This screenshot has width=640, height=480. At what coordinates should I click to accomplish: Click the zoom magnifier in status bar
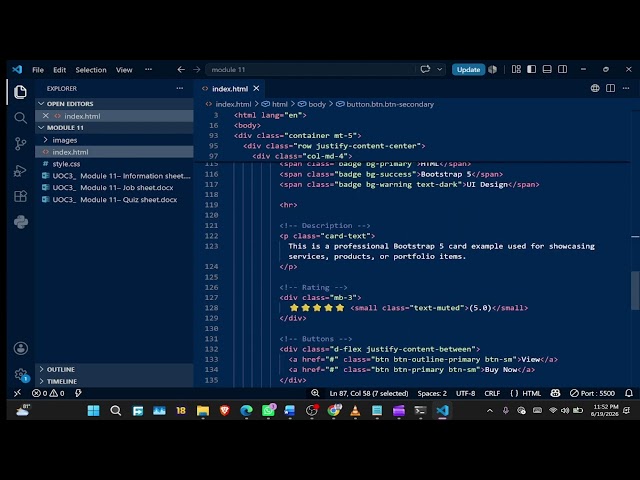315,393
